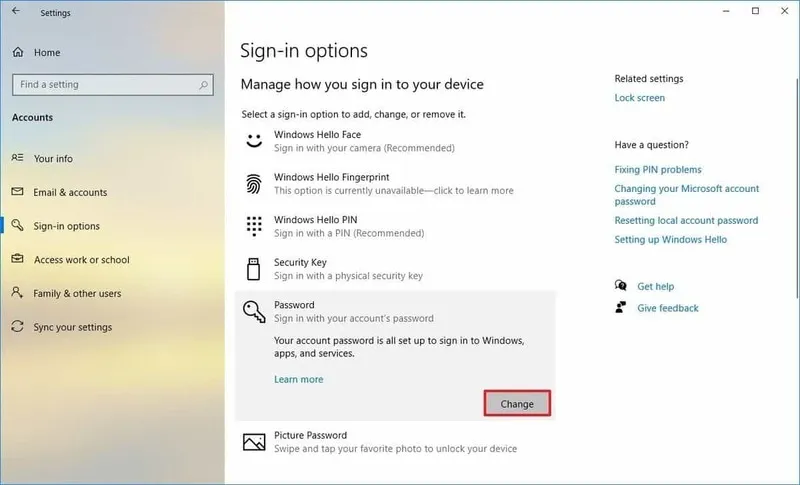Click the Security Key USB icon
The height and width of the screenshot is (485, 800).
pos(254,269)
